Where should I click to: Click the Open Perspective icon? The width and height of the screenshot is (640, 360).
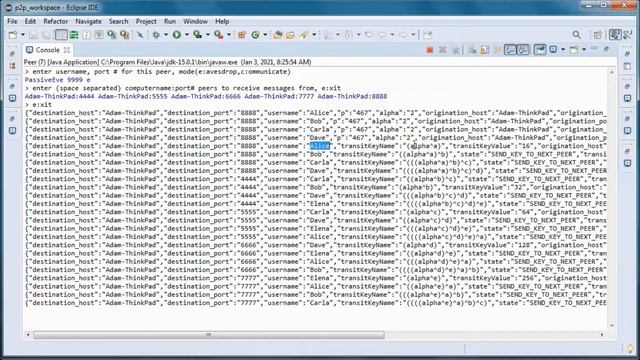598,35
